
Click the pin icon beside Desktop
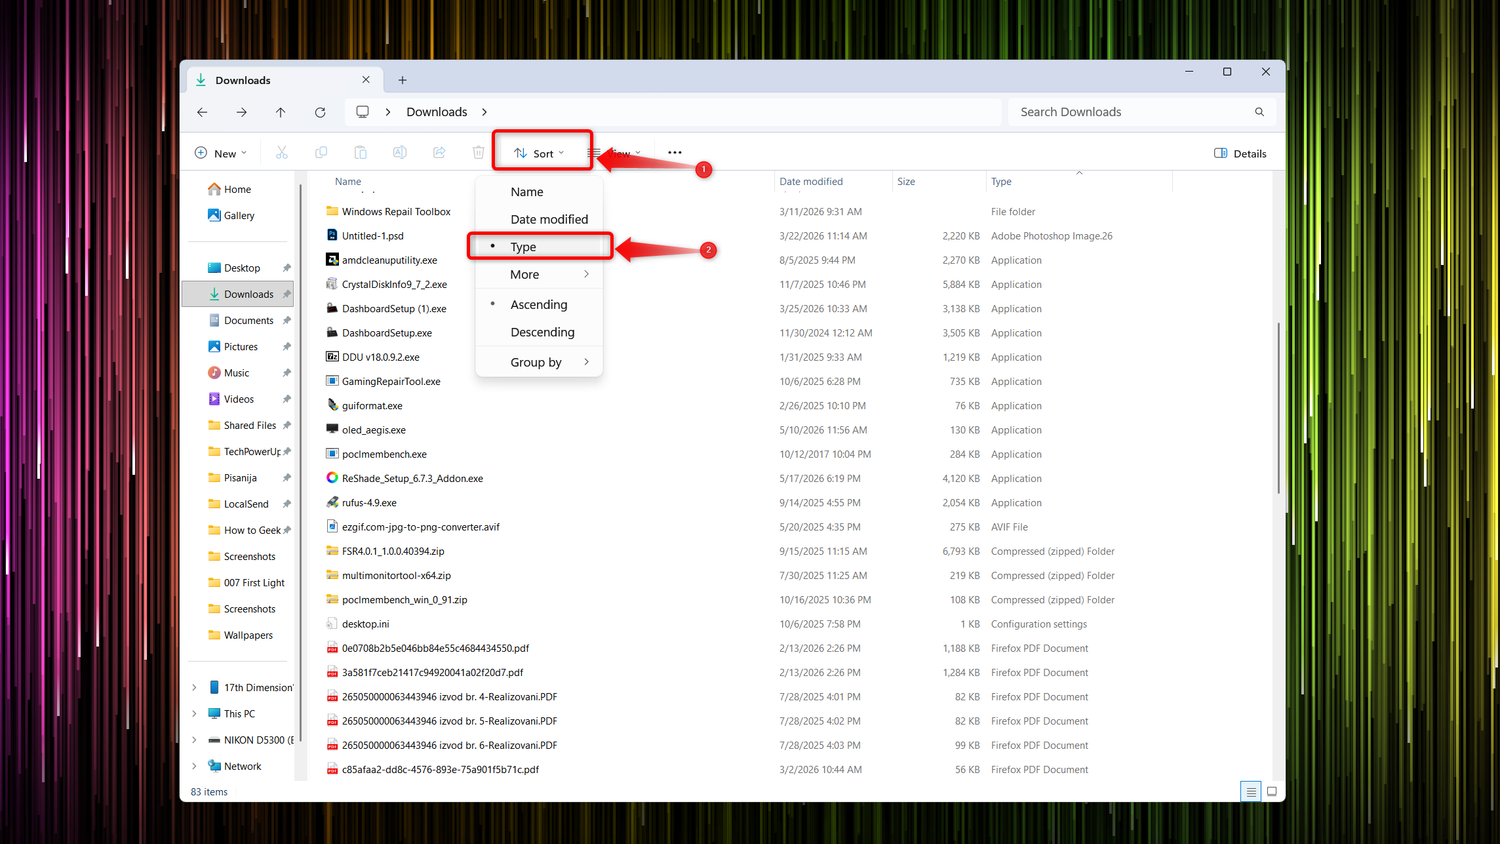[287, 268]
